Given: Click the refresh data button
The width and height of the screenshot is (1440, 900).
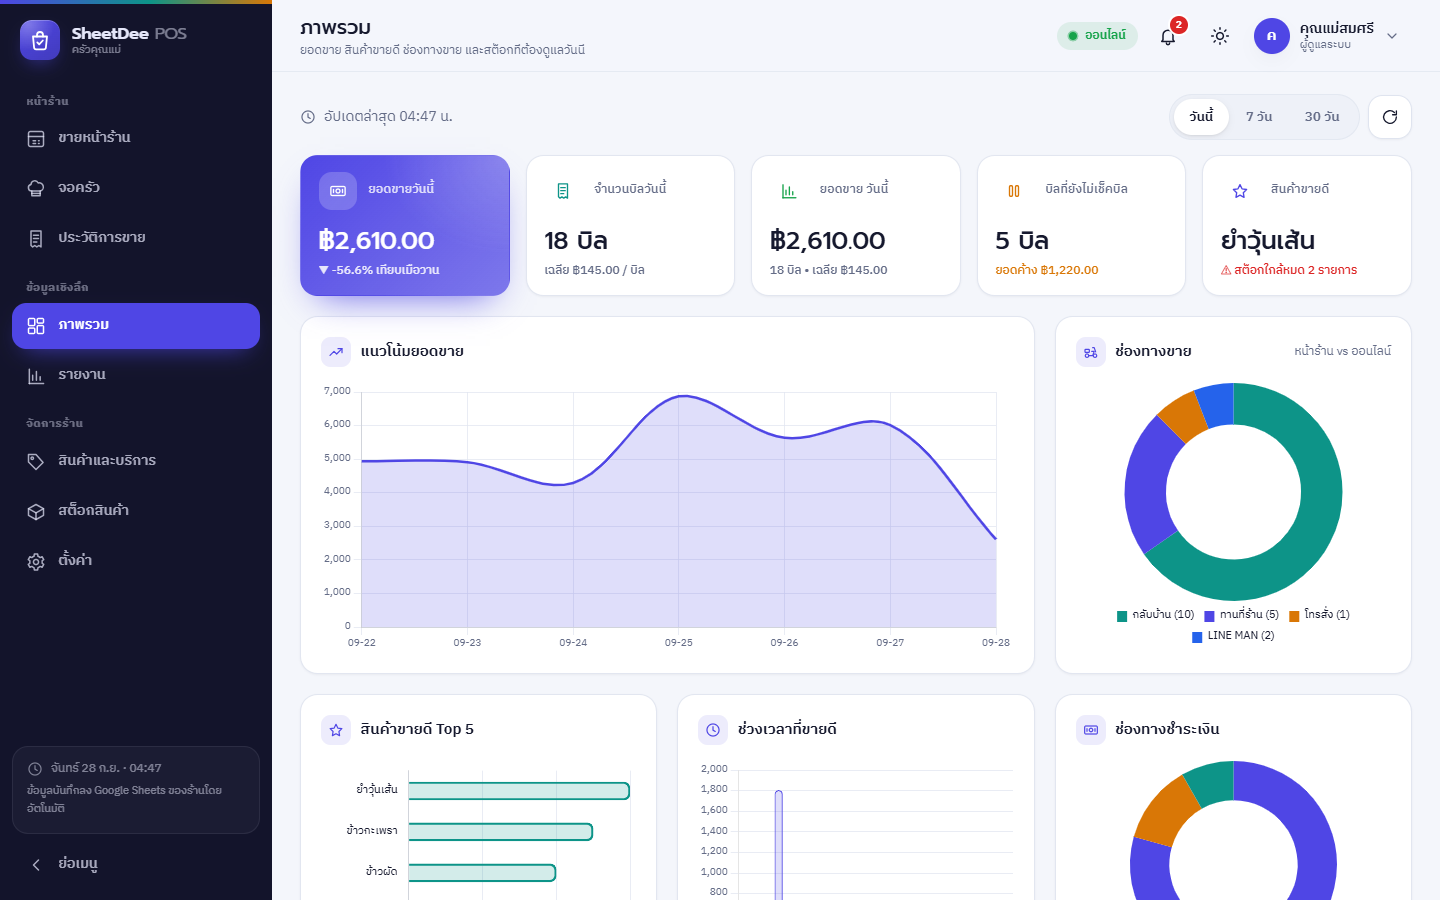Looking at the screenshot, I should point(1390,117).
